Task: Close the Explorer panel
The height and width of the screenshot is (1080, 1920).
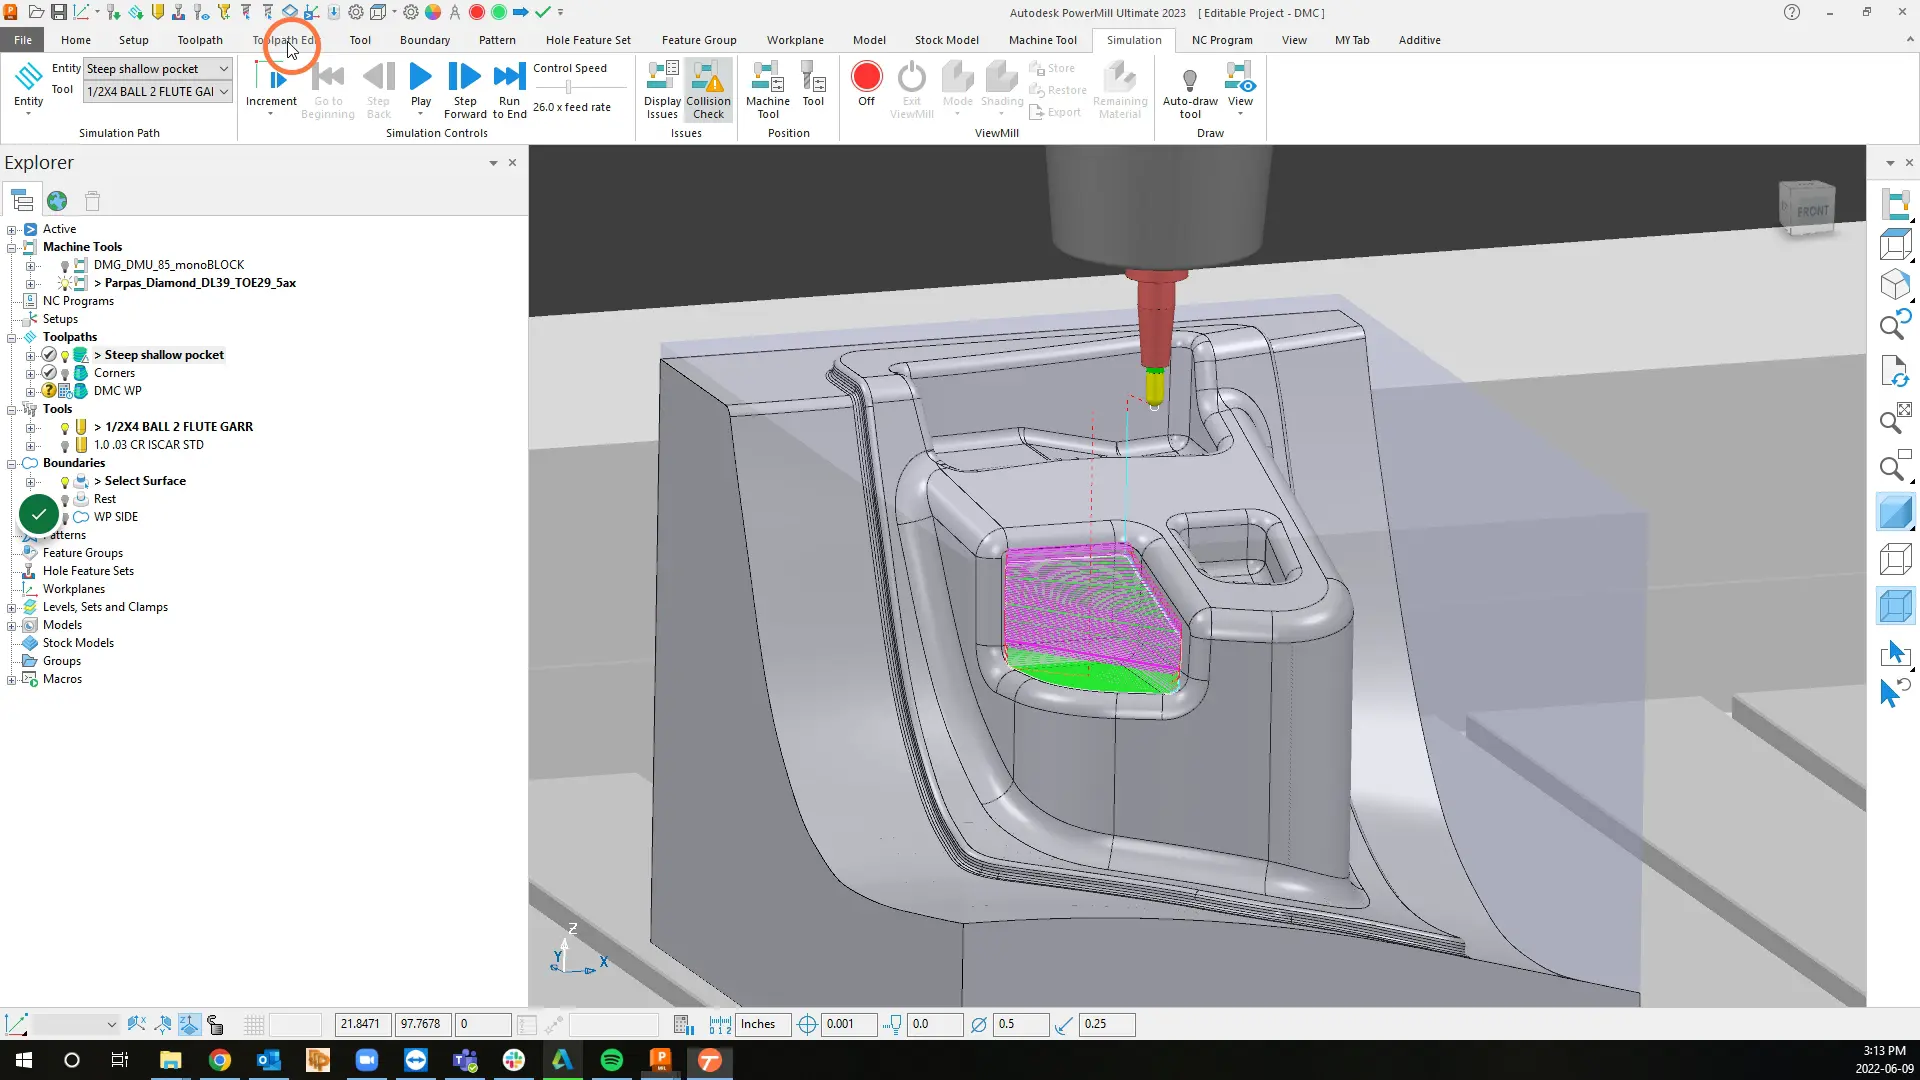Action: tap(512, 162)
